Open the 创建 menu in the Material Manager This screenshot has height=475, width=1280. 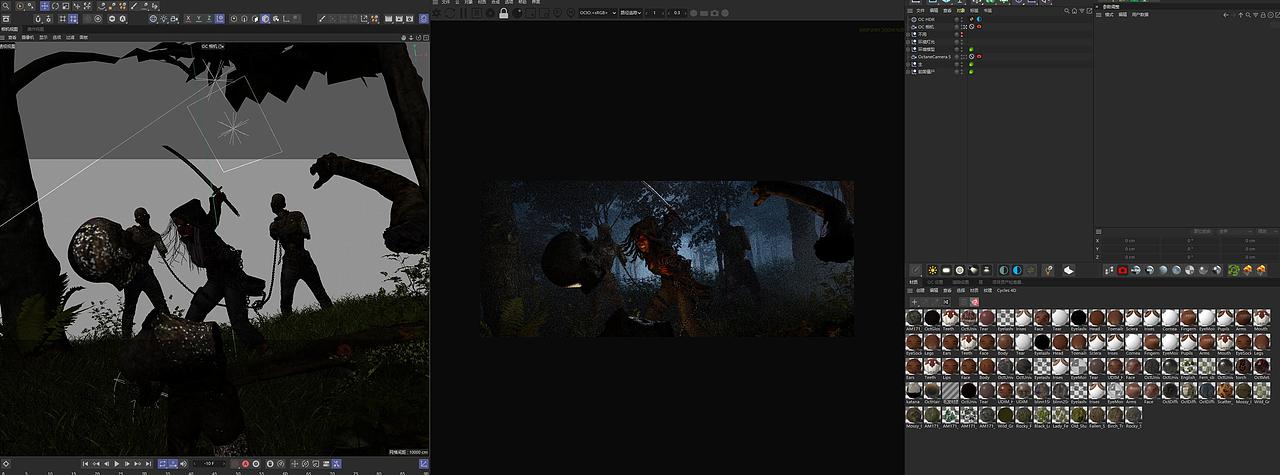click(x=920, y=290)
